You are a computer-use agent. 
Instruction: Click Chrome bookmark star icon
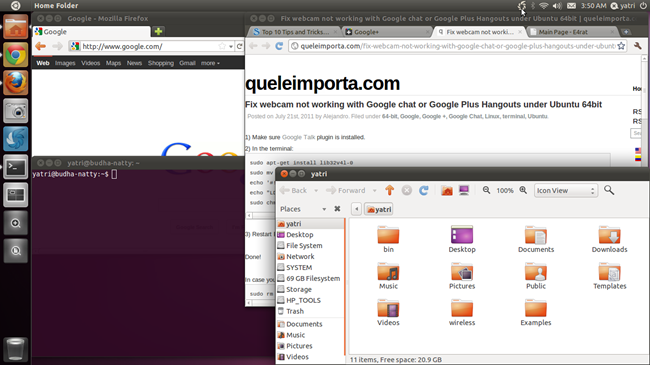621,46
